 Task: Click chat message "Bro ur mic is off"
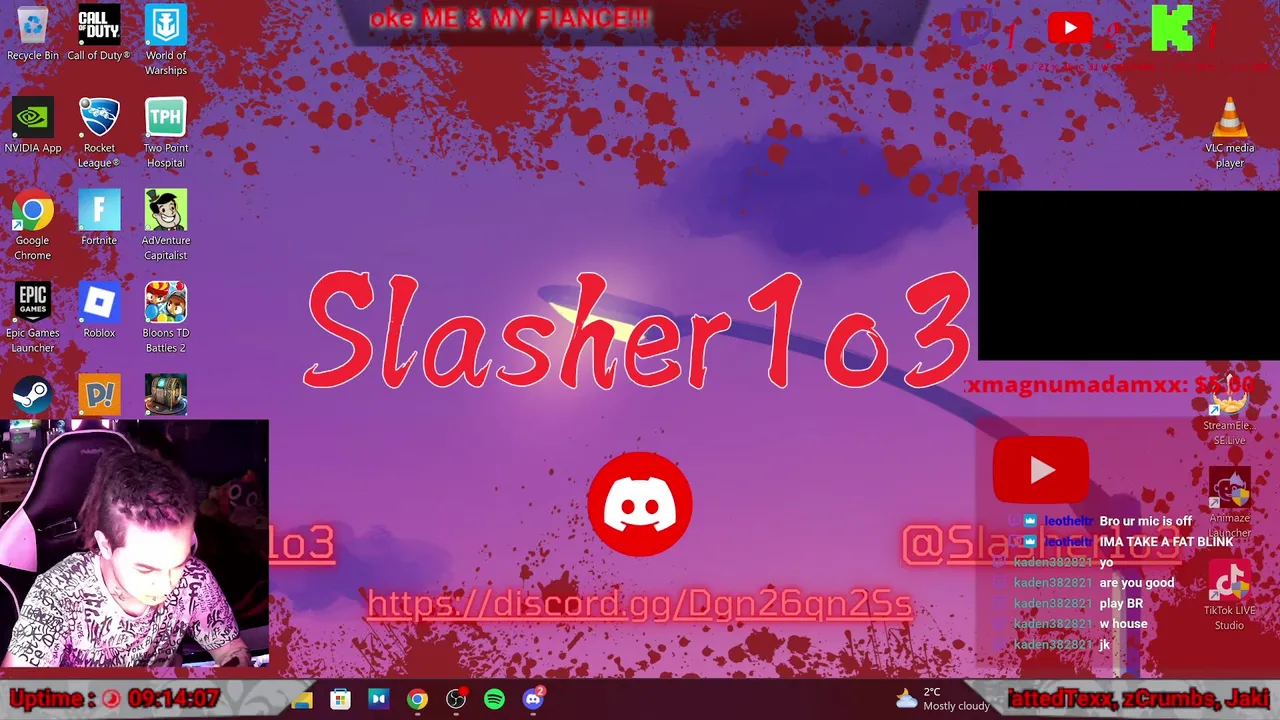(1146, 521)
